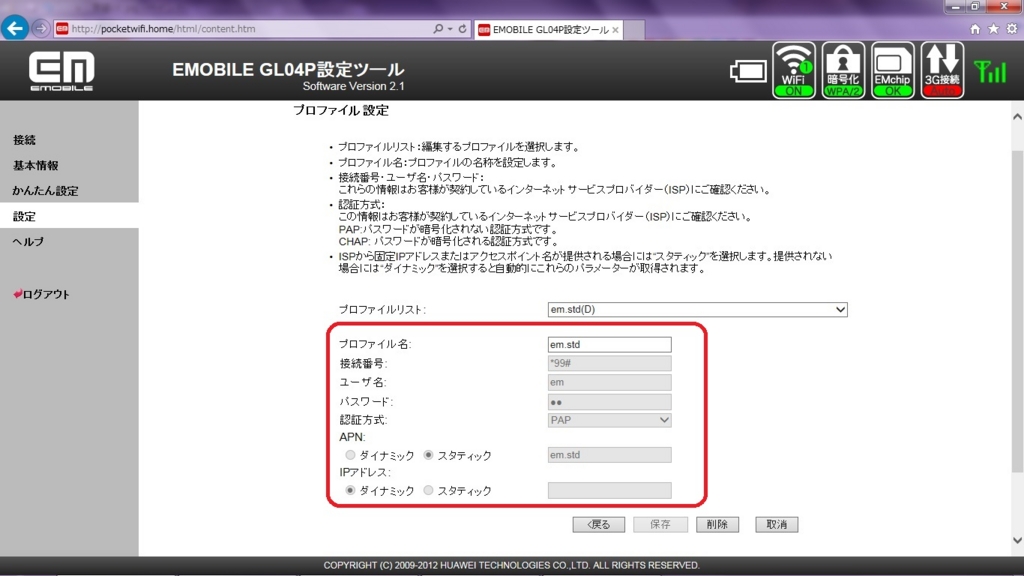The width and height of the screenshot is (1024, 576).
Task: Click the HUAWEI copyright footer text
Action: 511,566
